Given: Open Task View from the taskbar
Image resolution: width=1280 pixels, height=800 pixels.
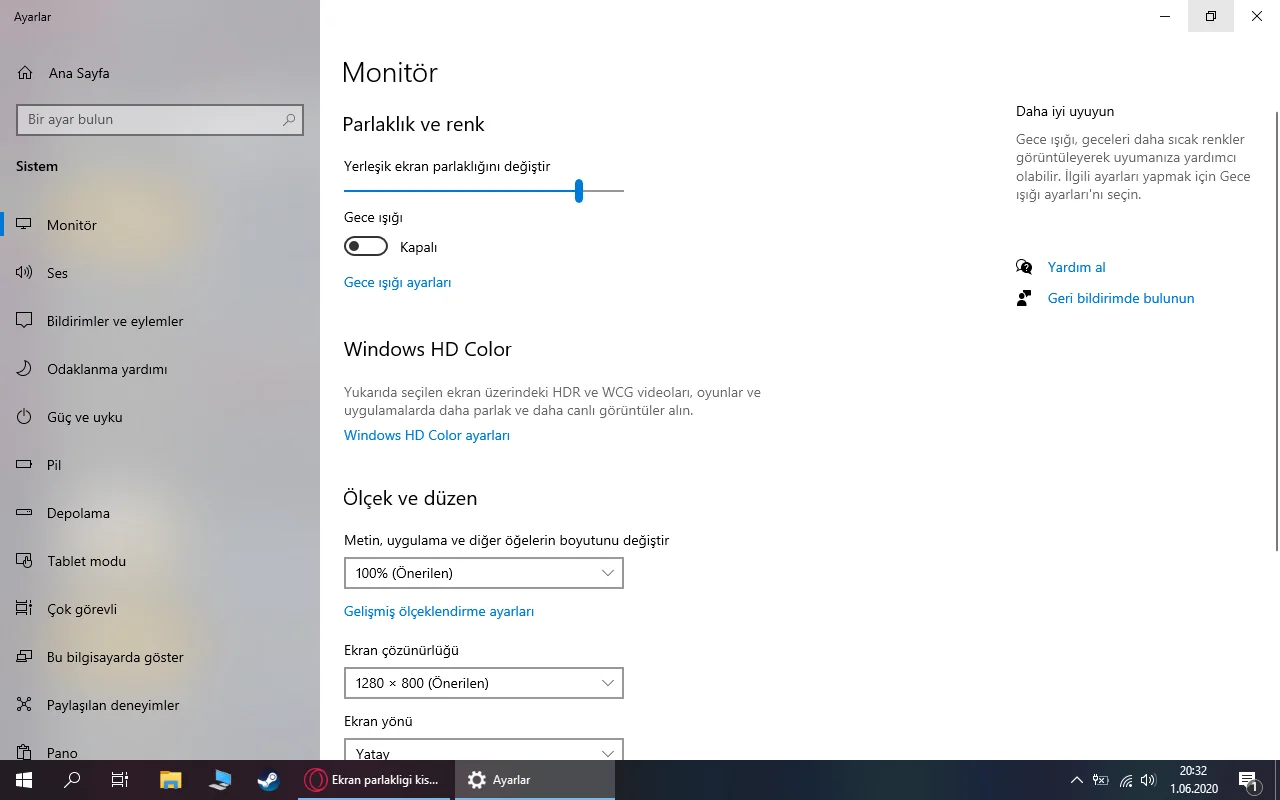Looking at the screenshot, I should (x=120, y=780).
